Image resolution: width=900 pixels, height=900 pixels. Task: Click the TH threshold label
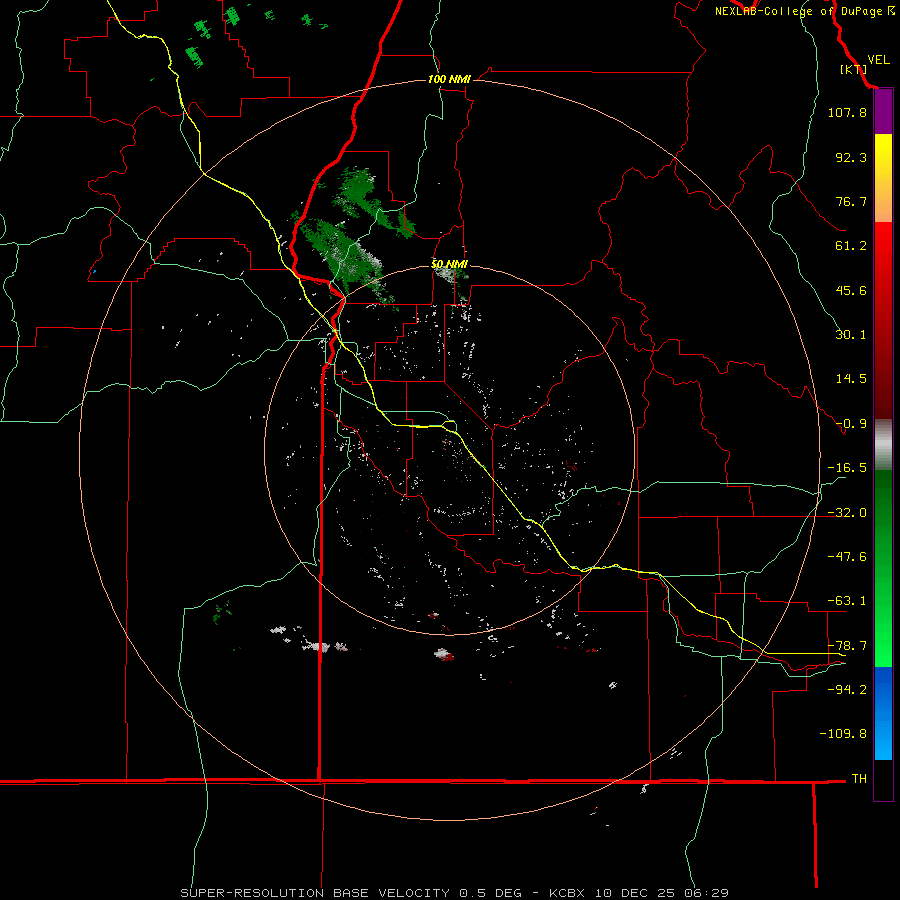click(x=859, y=779)
